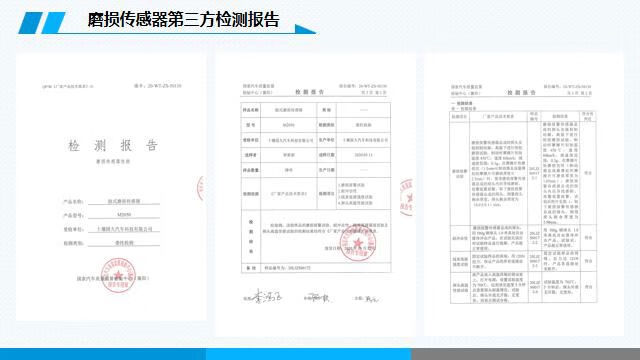Click the partial red stamp on cover page edge

200,188
